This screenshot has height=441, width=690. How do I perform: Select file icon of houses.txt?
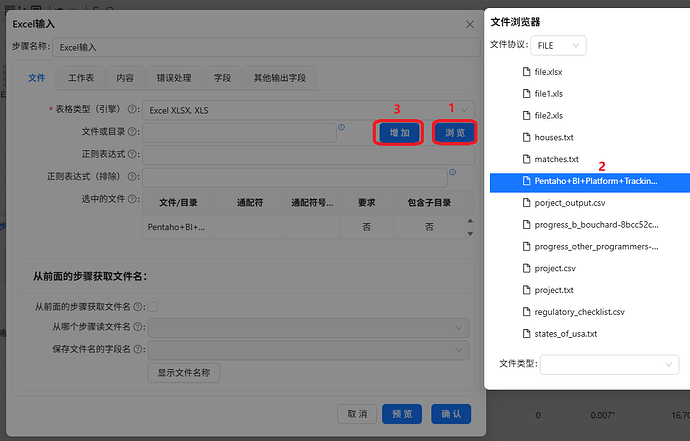[526, 137]
